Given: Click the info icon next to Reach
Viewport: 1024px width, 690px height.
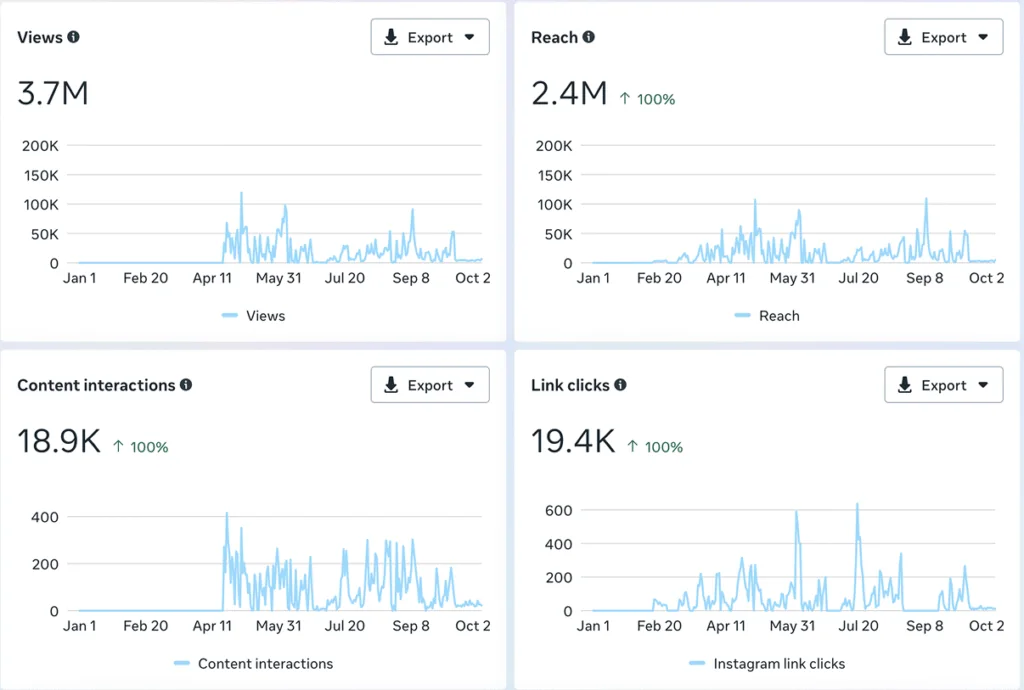Looking at the screenshot, I should pyautogui.click(x=588, y=37).
